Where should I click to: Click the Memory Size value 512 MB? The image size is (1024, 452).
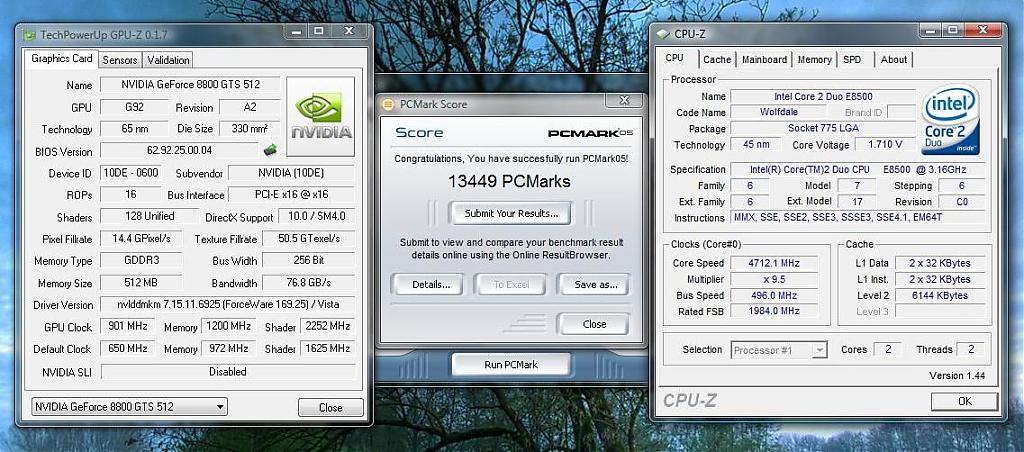click(142, 283)
